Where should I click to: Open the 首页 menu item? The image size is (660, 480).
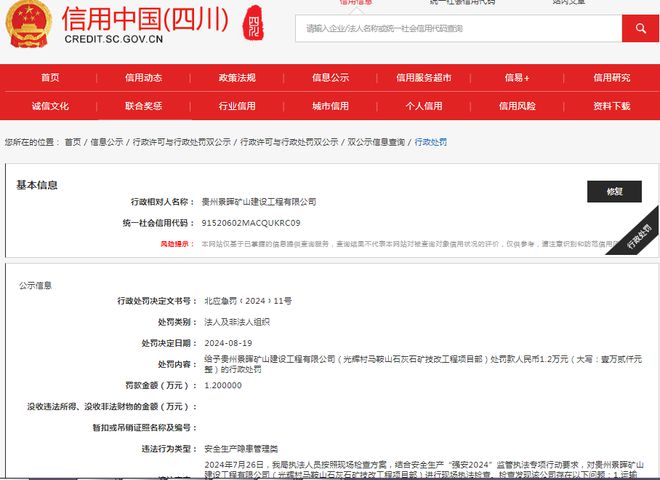pyautogui.click(x=50, y=78)
